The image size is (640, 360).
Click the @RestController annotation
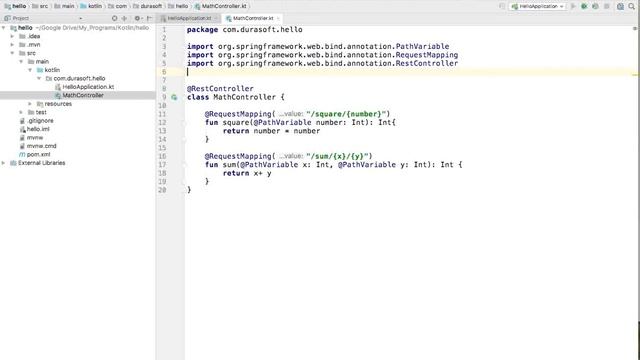pyautogui.click(x=220, y=89)
